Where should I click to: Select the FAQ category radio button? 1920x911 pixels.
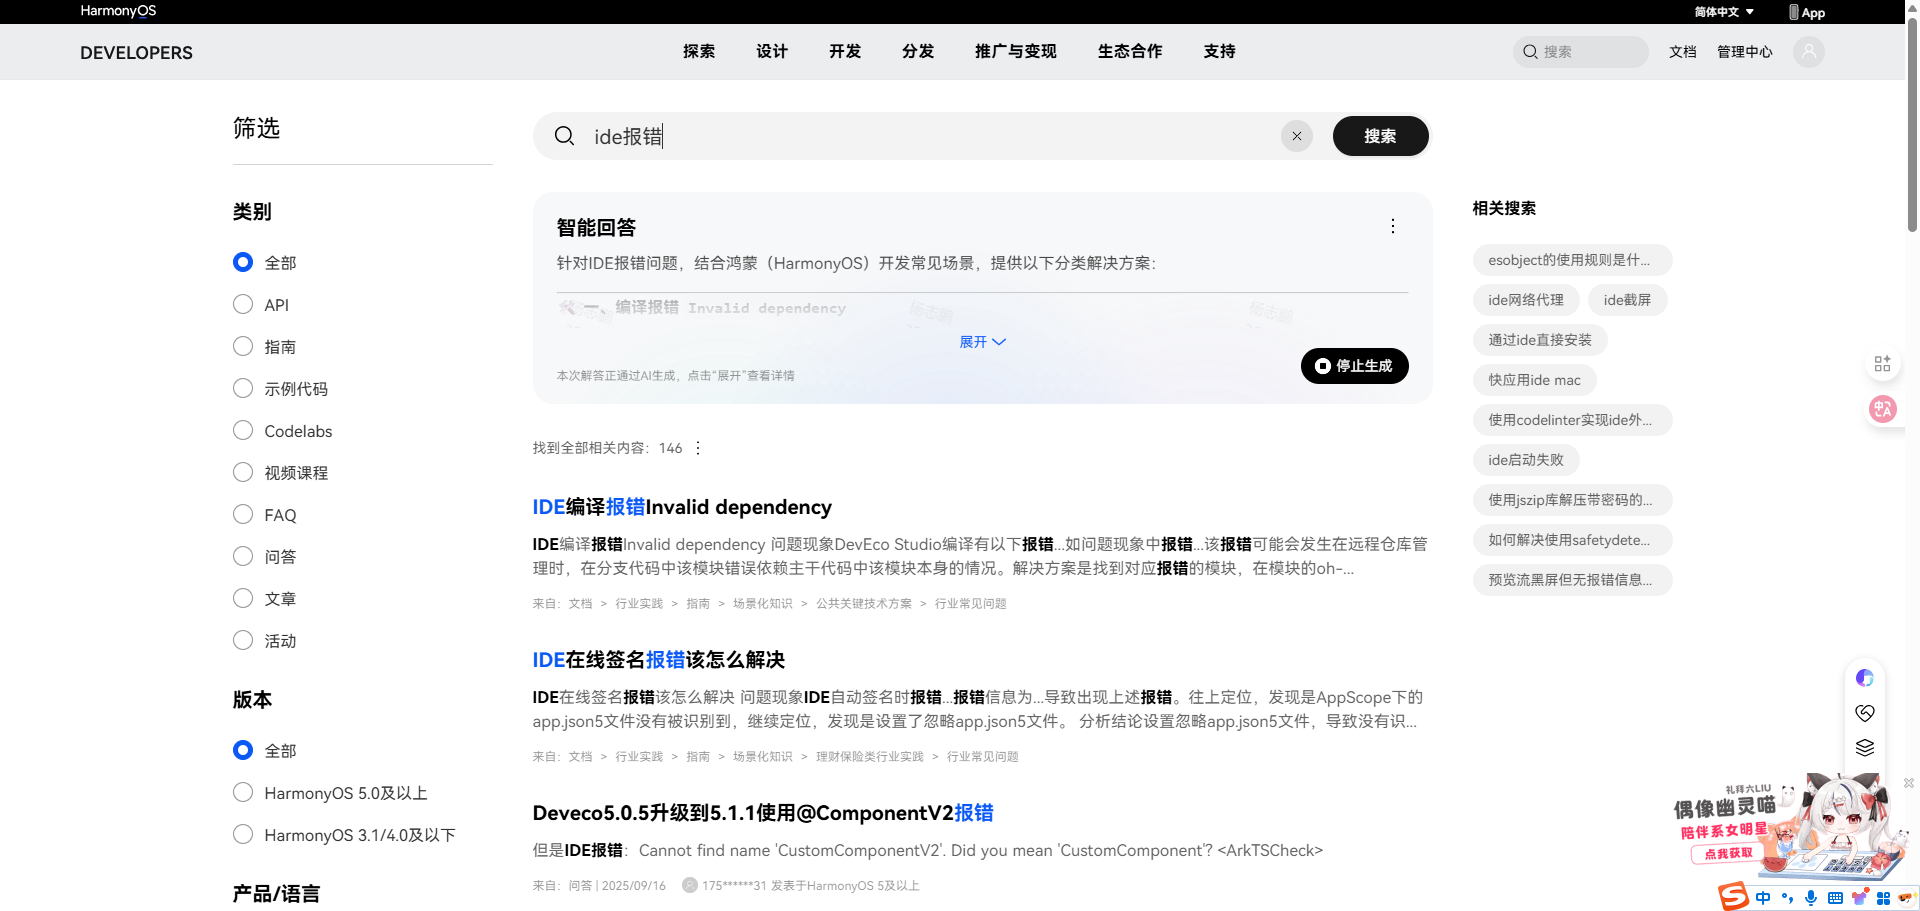[243, 515]
